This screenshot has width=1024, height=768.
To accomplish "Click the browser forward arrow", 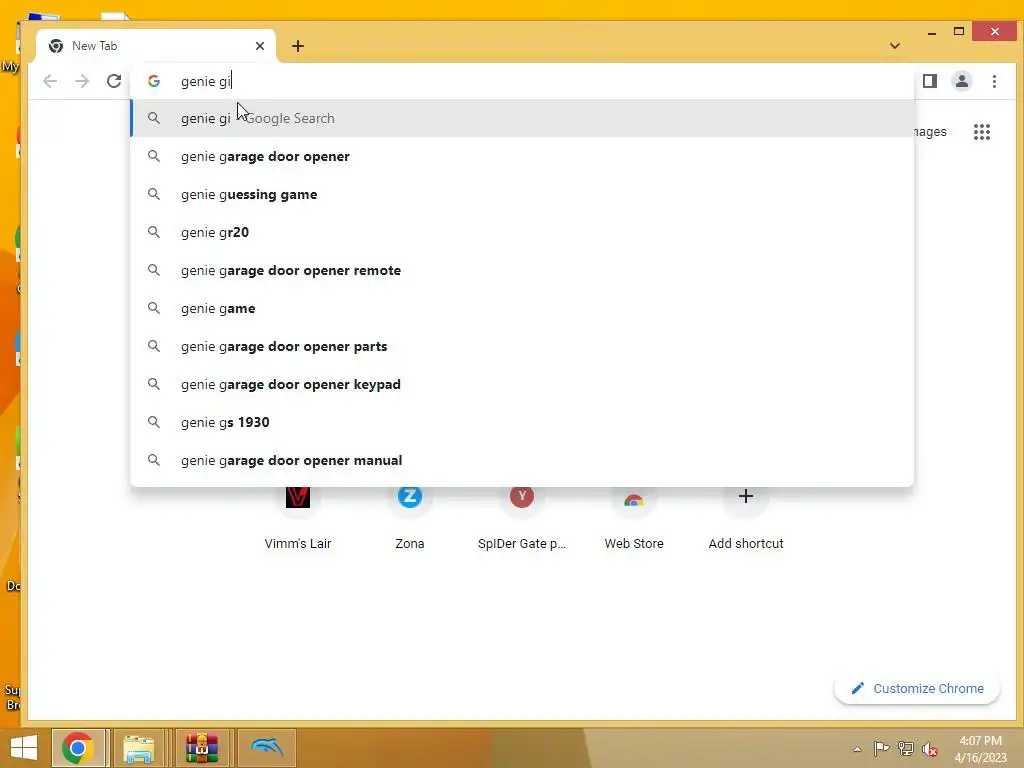I will coord(82,81).
